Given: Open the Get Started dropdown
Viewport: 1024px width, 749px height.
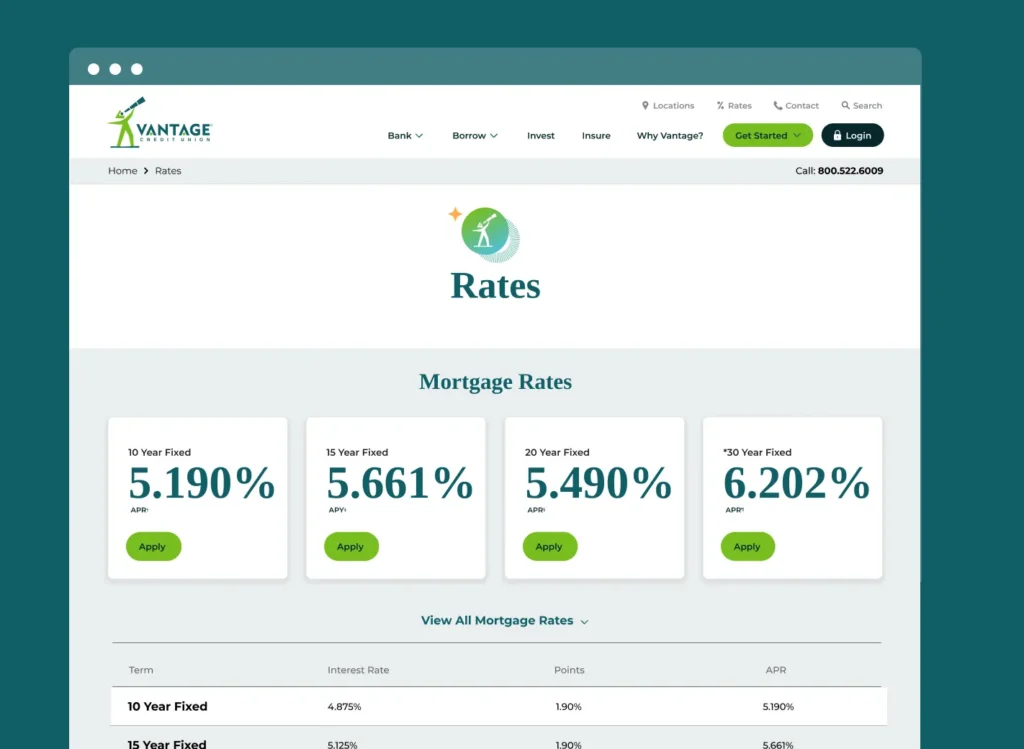Looking at the screenshot, I should [x=767, y=135].
